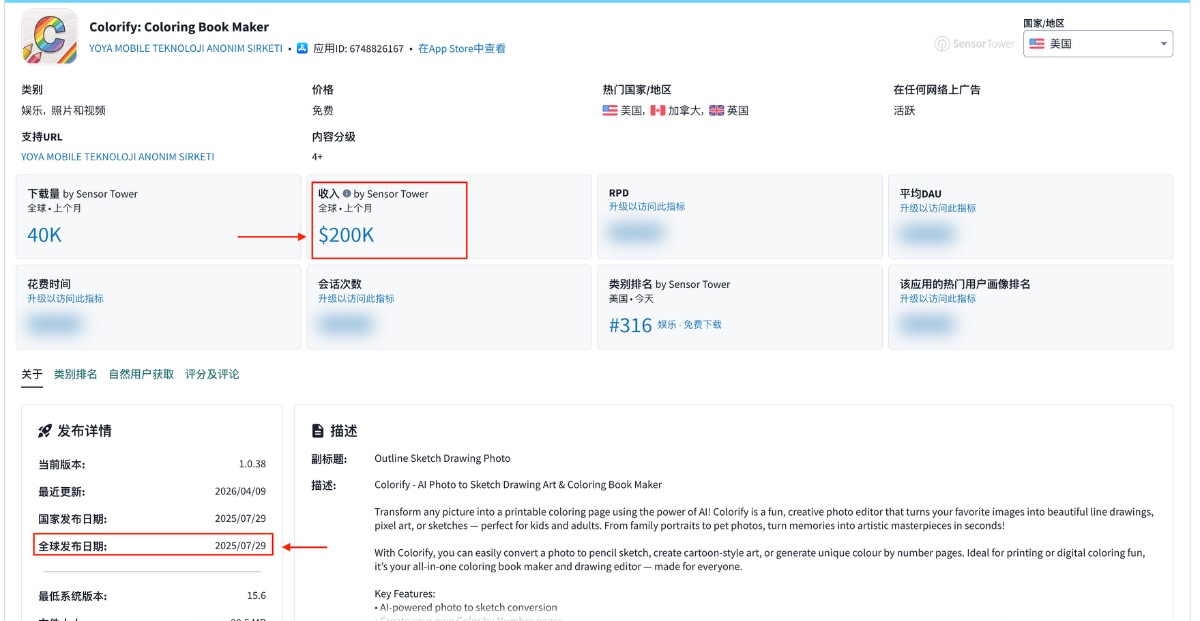Click the dropdown arrow of the country selector

(1164, 44)
